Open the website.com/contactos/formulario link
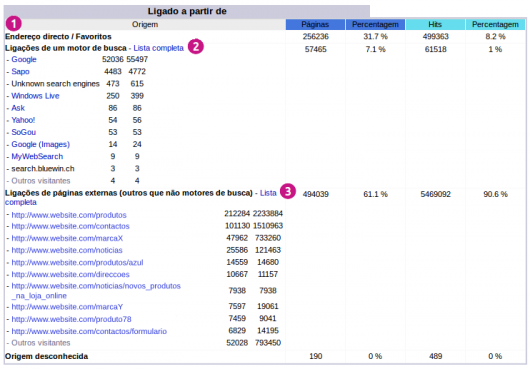Image resolution: width=530 pixels, height=369 pixels. click(x=89, y=331)
